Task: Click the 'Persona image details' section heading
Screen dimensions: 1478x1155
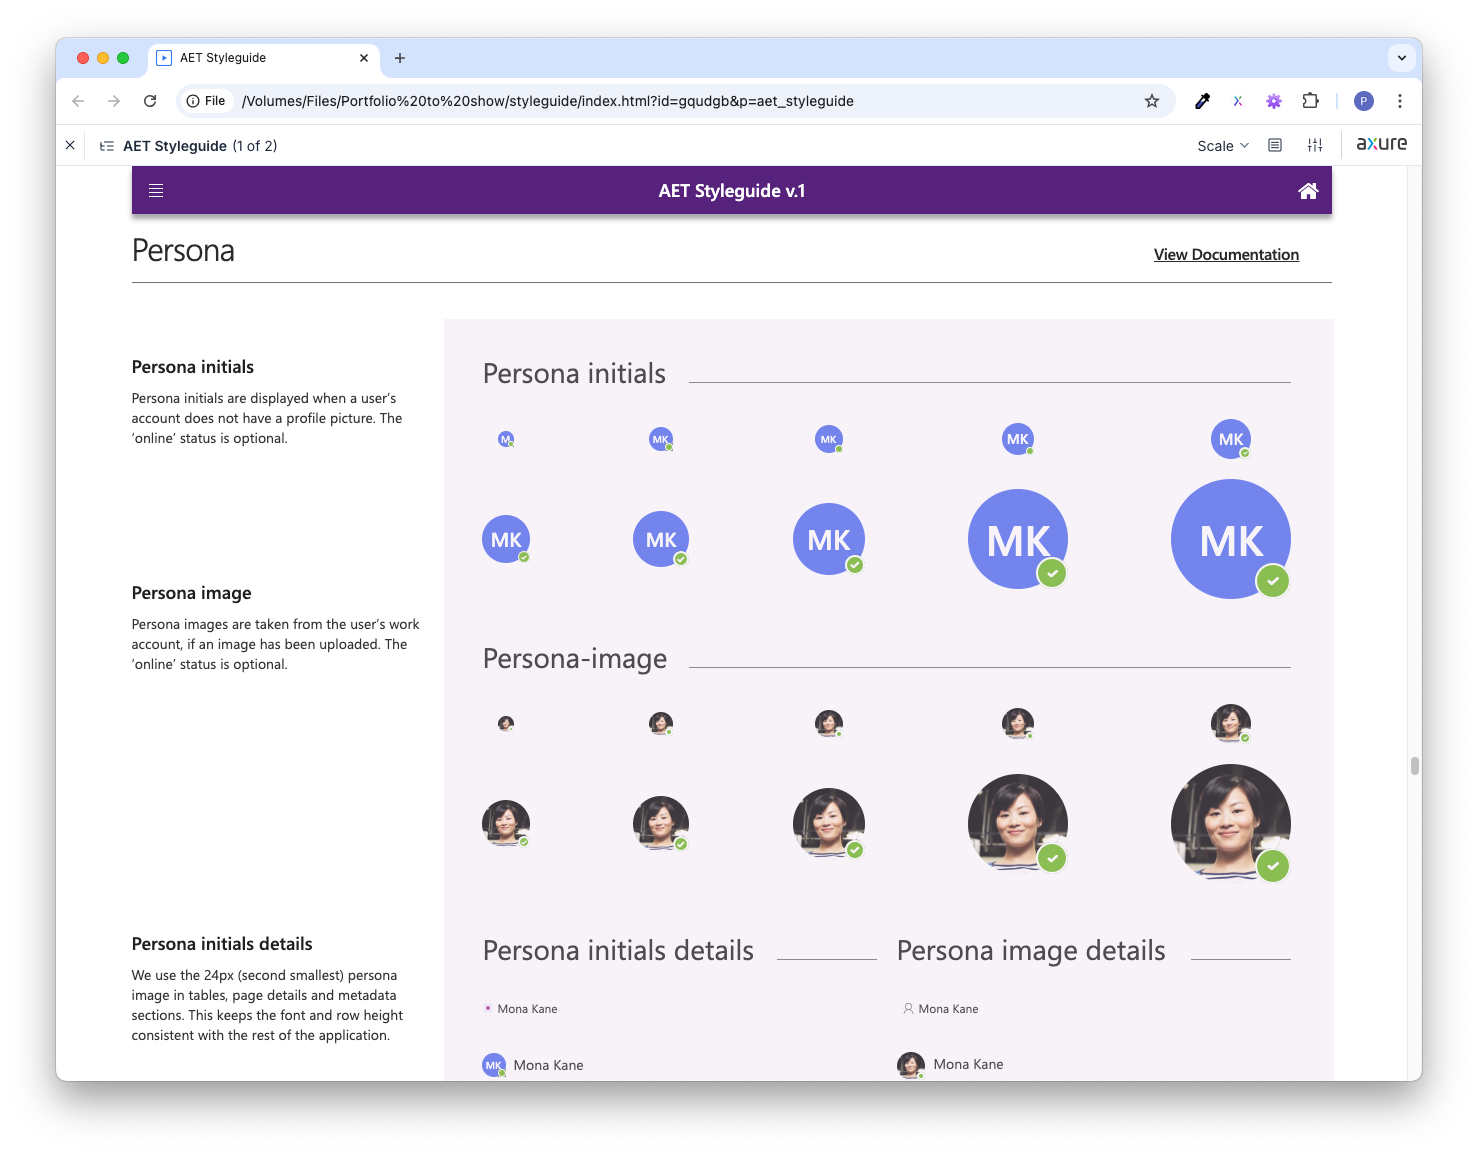Action: 1031,951
